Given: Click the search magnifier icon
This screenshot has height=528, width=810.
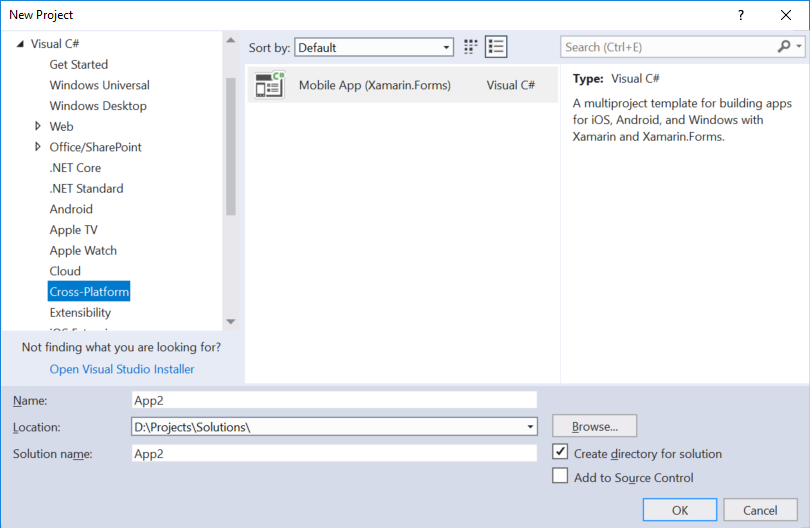Looking at the screenshot, I should (x=784, y=46).
